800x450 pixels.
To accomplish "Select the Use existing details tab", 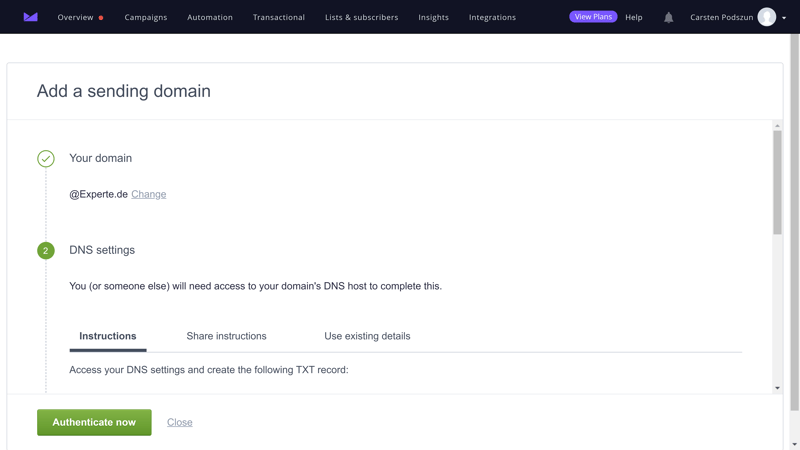I will [367, 336].
